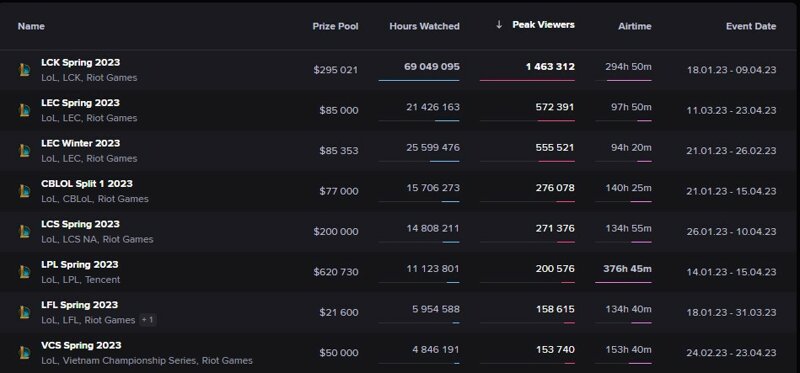Open the CBLOL Split 1 2023 event
The image size is (800, 373).
point(87,184)
